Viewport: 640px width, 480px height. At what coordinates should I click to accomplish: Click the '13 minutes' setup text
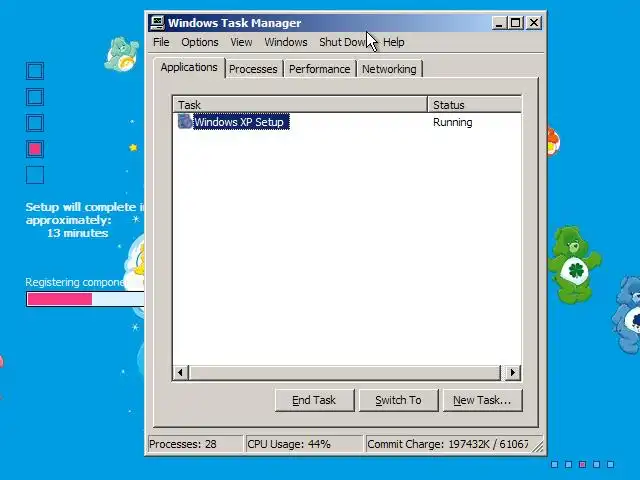[x=78, y=233]
